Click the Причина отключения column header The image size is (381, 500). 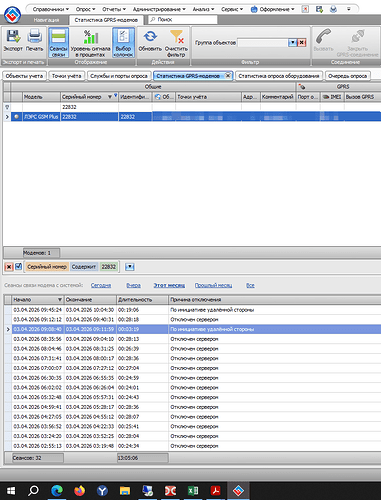[x=275, y=300]
